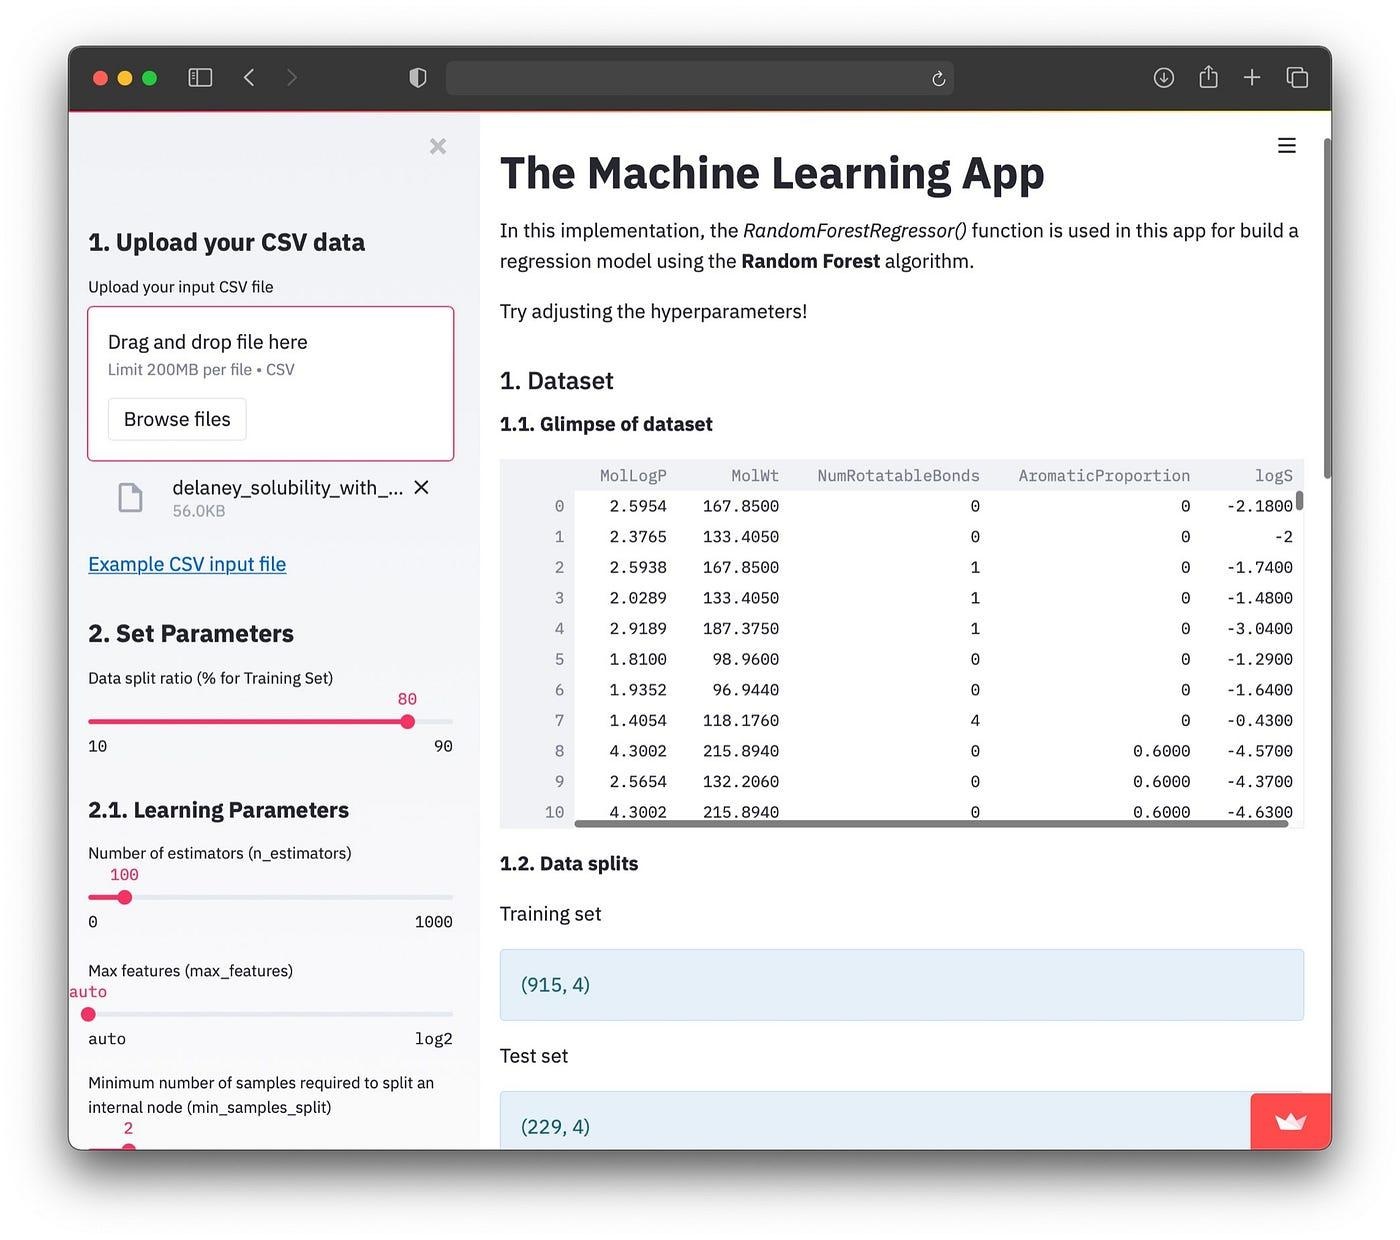Click the 1000 slider maximum label
Viewport: 1400px width, 1240px height.
433,922
